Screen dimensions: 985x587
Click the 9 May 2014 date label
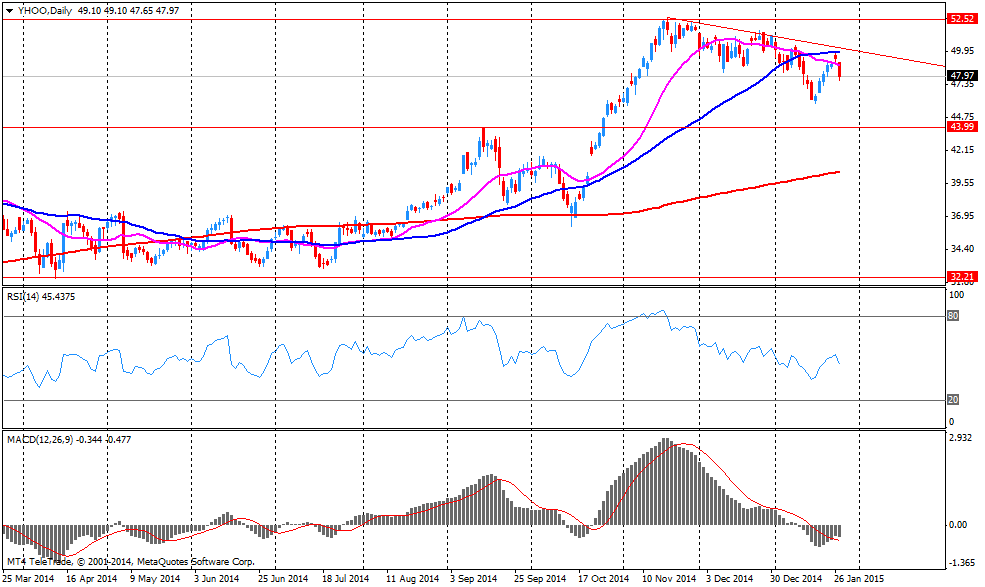click(x=155, y=578)
